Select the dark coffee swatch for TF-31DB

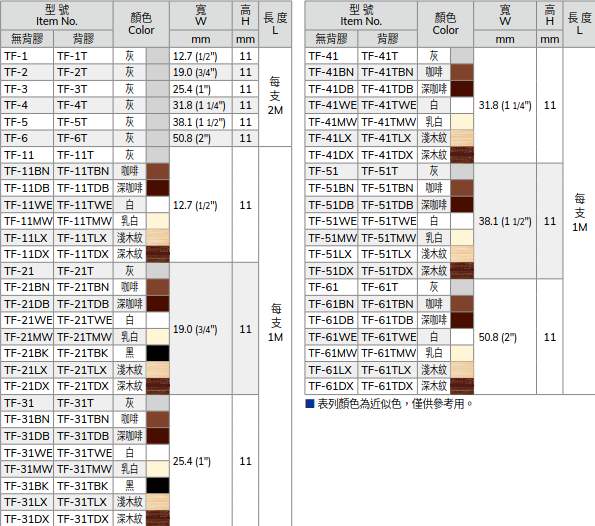tap(158, 436)
